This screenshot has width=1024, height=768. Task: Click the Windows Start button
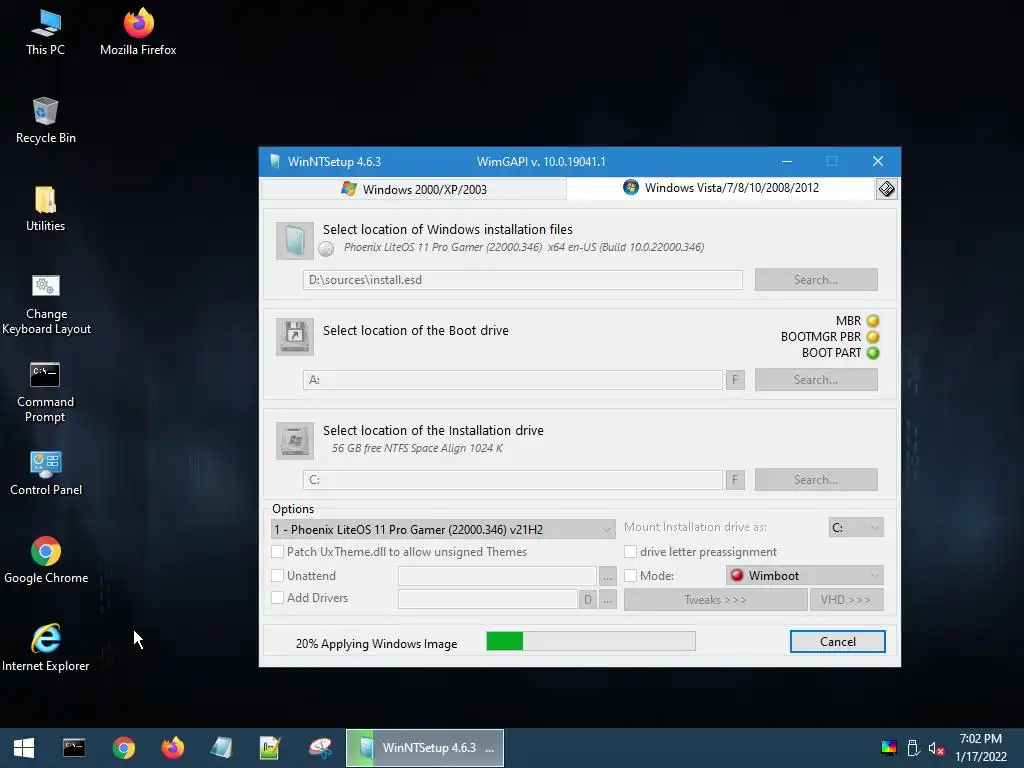point(24,748)
